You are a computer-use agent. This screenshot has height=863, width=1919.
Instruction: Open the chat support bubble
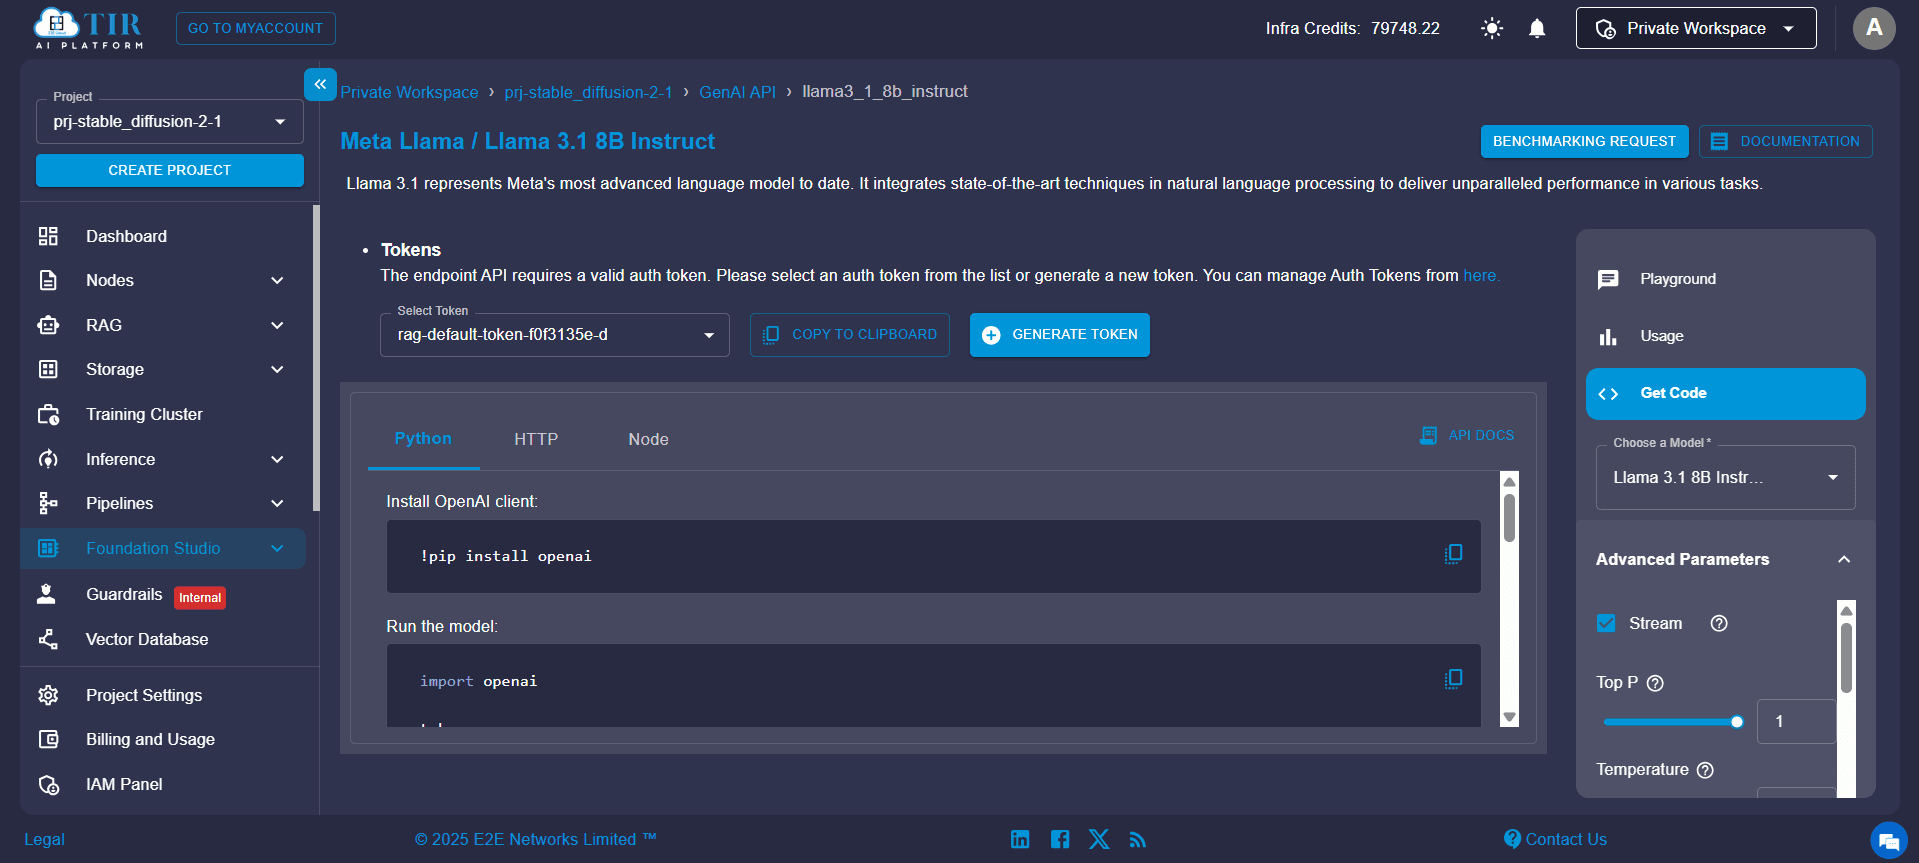point(1888,840)
